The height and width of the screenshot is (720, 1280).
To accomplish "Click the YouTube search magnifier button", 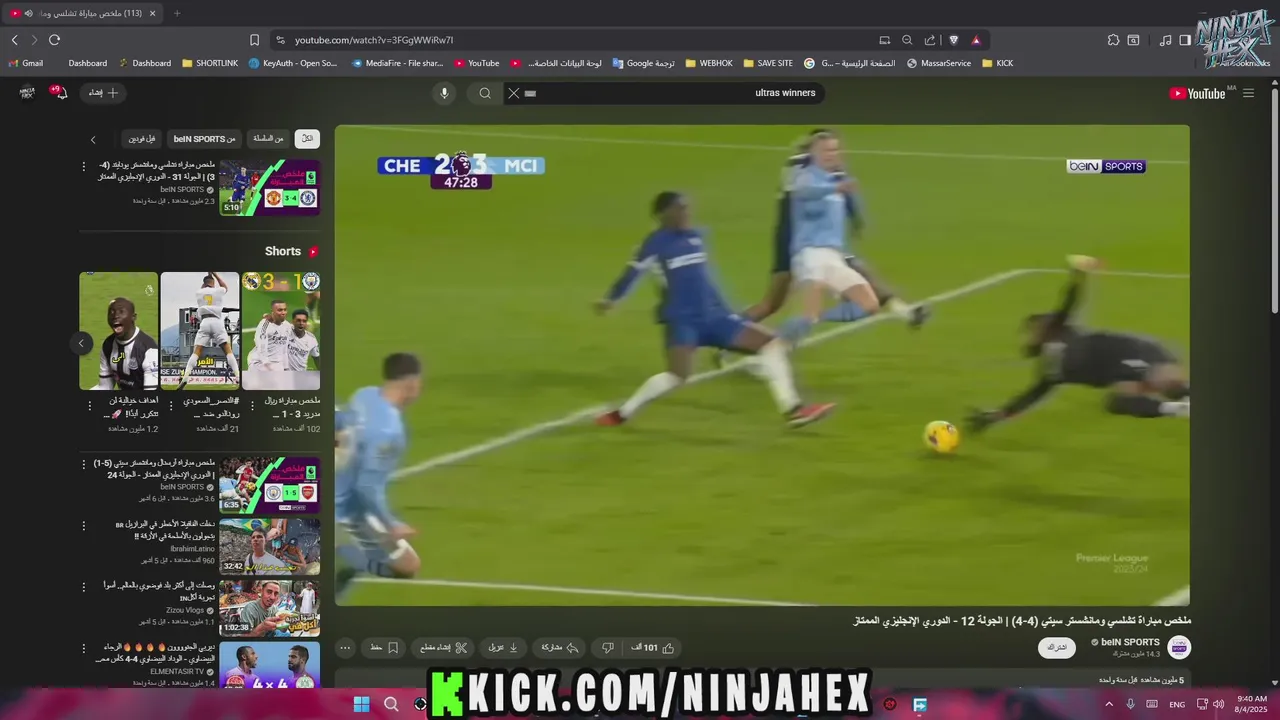I will click(485, 93).
